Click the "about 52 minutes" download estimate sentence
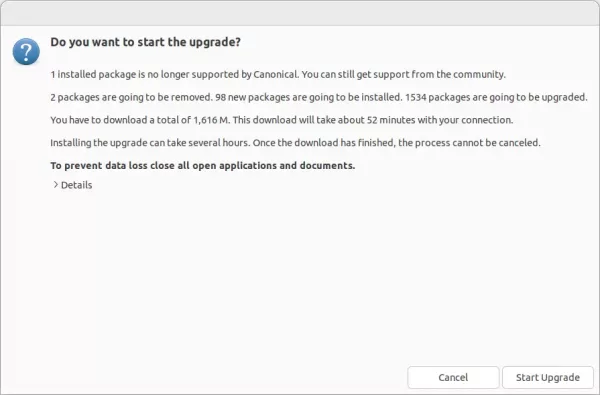 373,120
